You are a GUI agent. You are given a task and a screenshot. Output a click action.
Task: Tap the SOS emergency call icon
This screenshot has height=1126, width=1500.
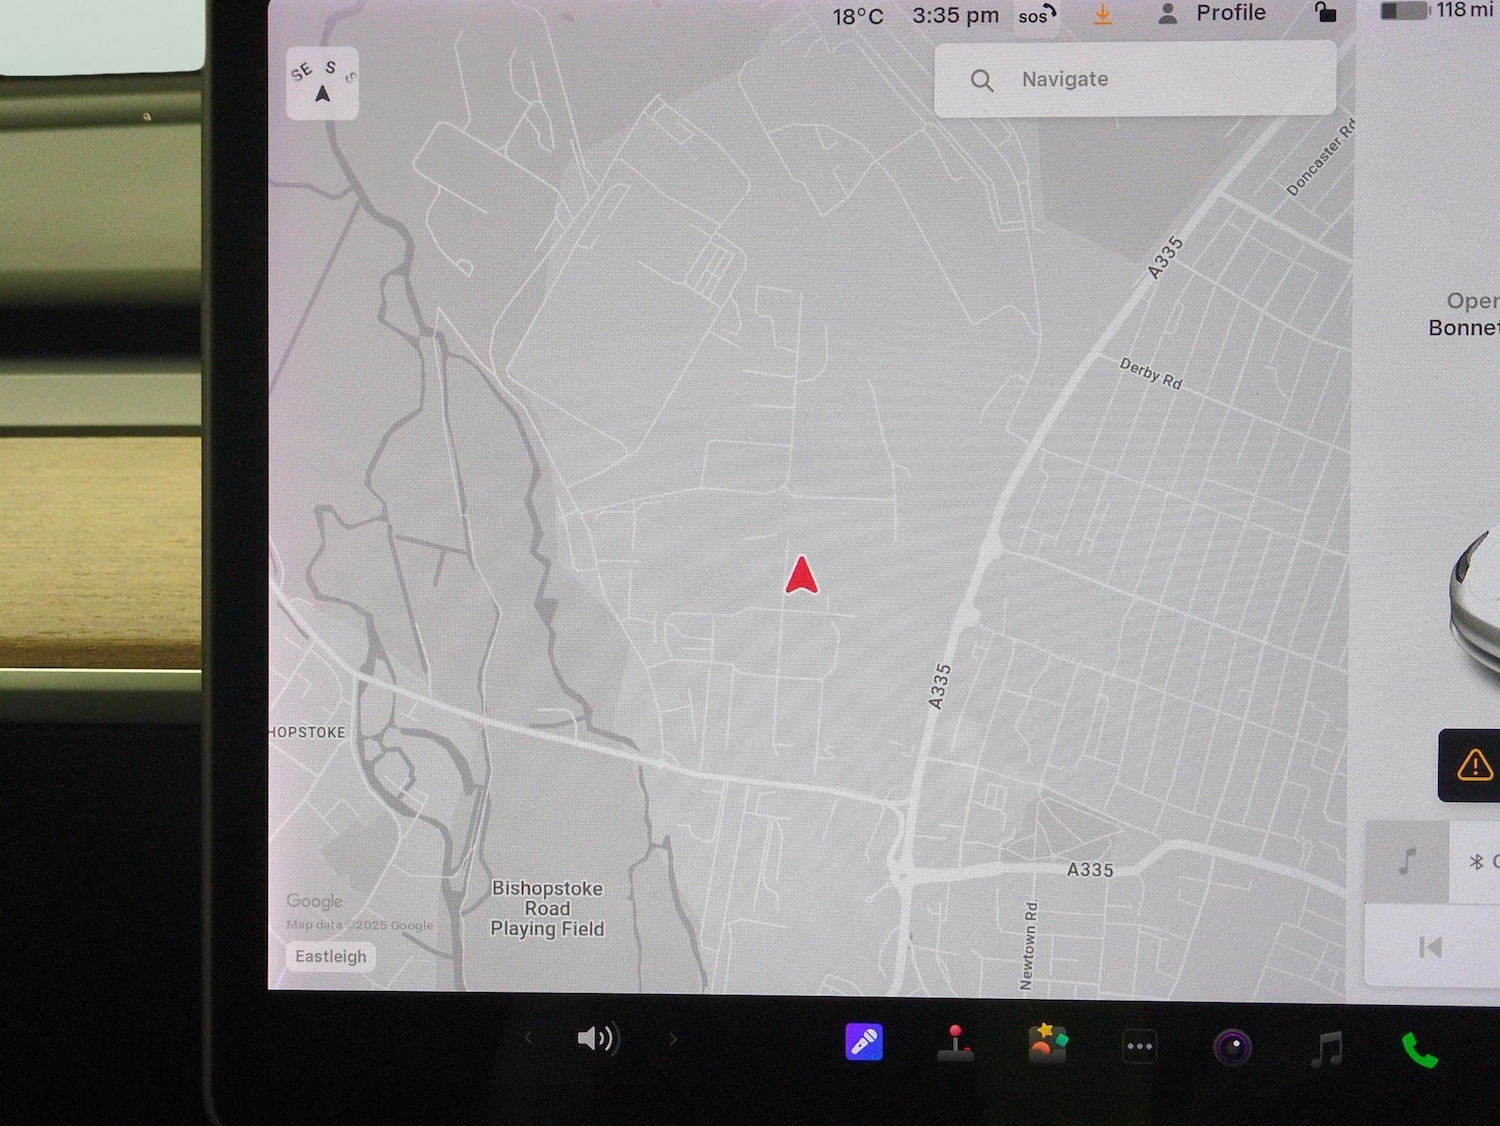(1037, 16)
